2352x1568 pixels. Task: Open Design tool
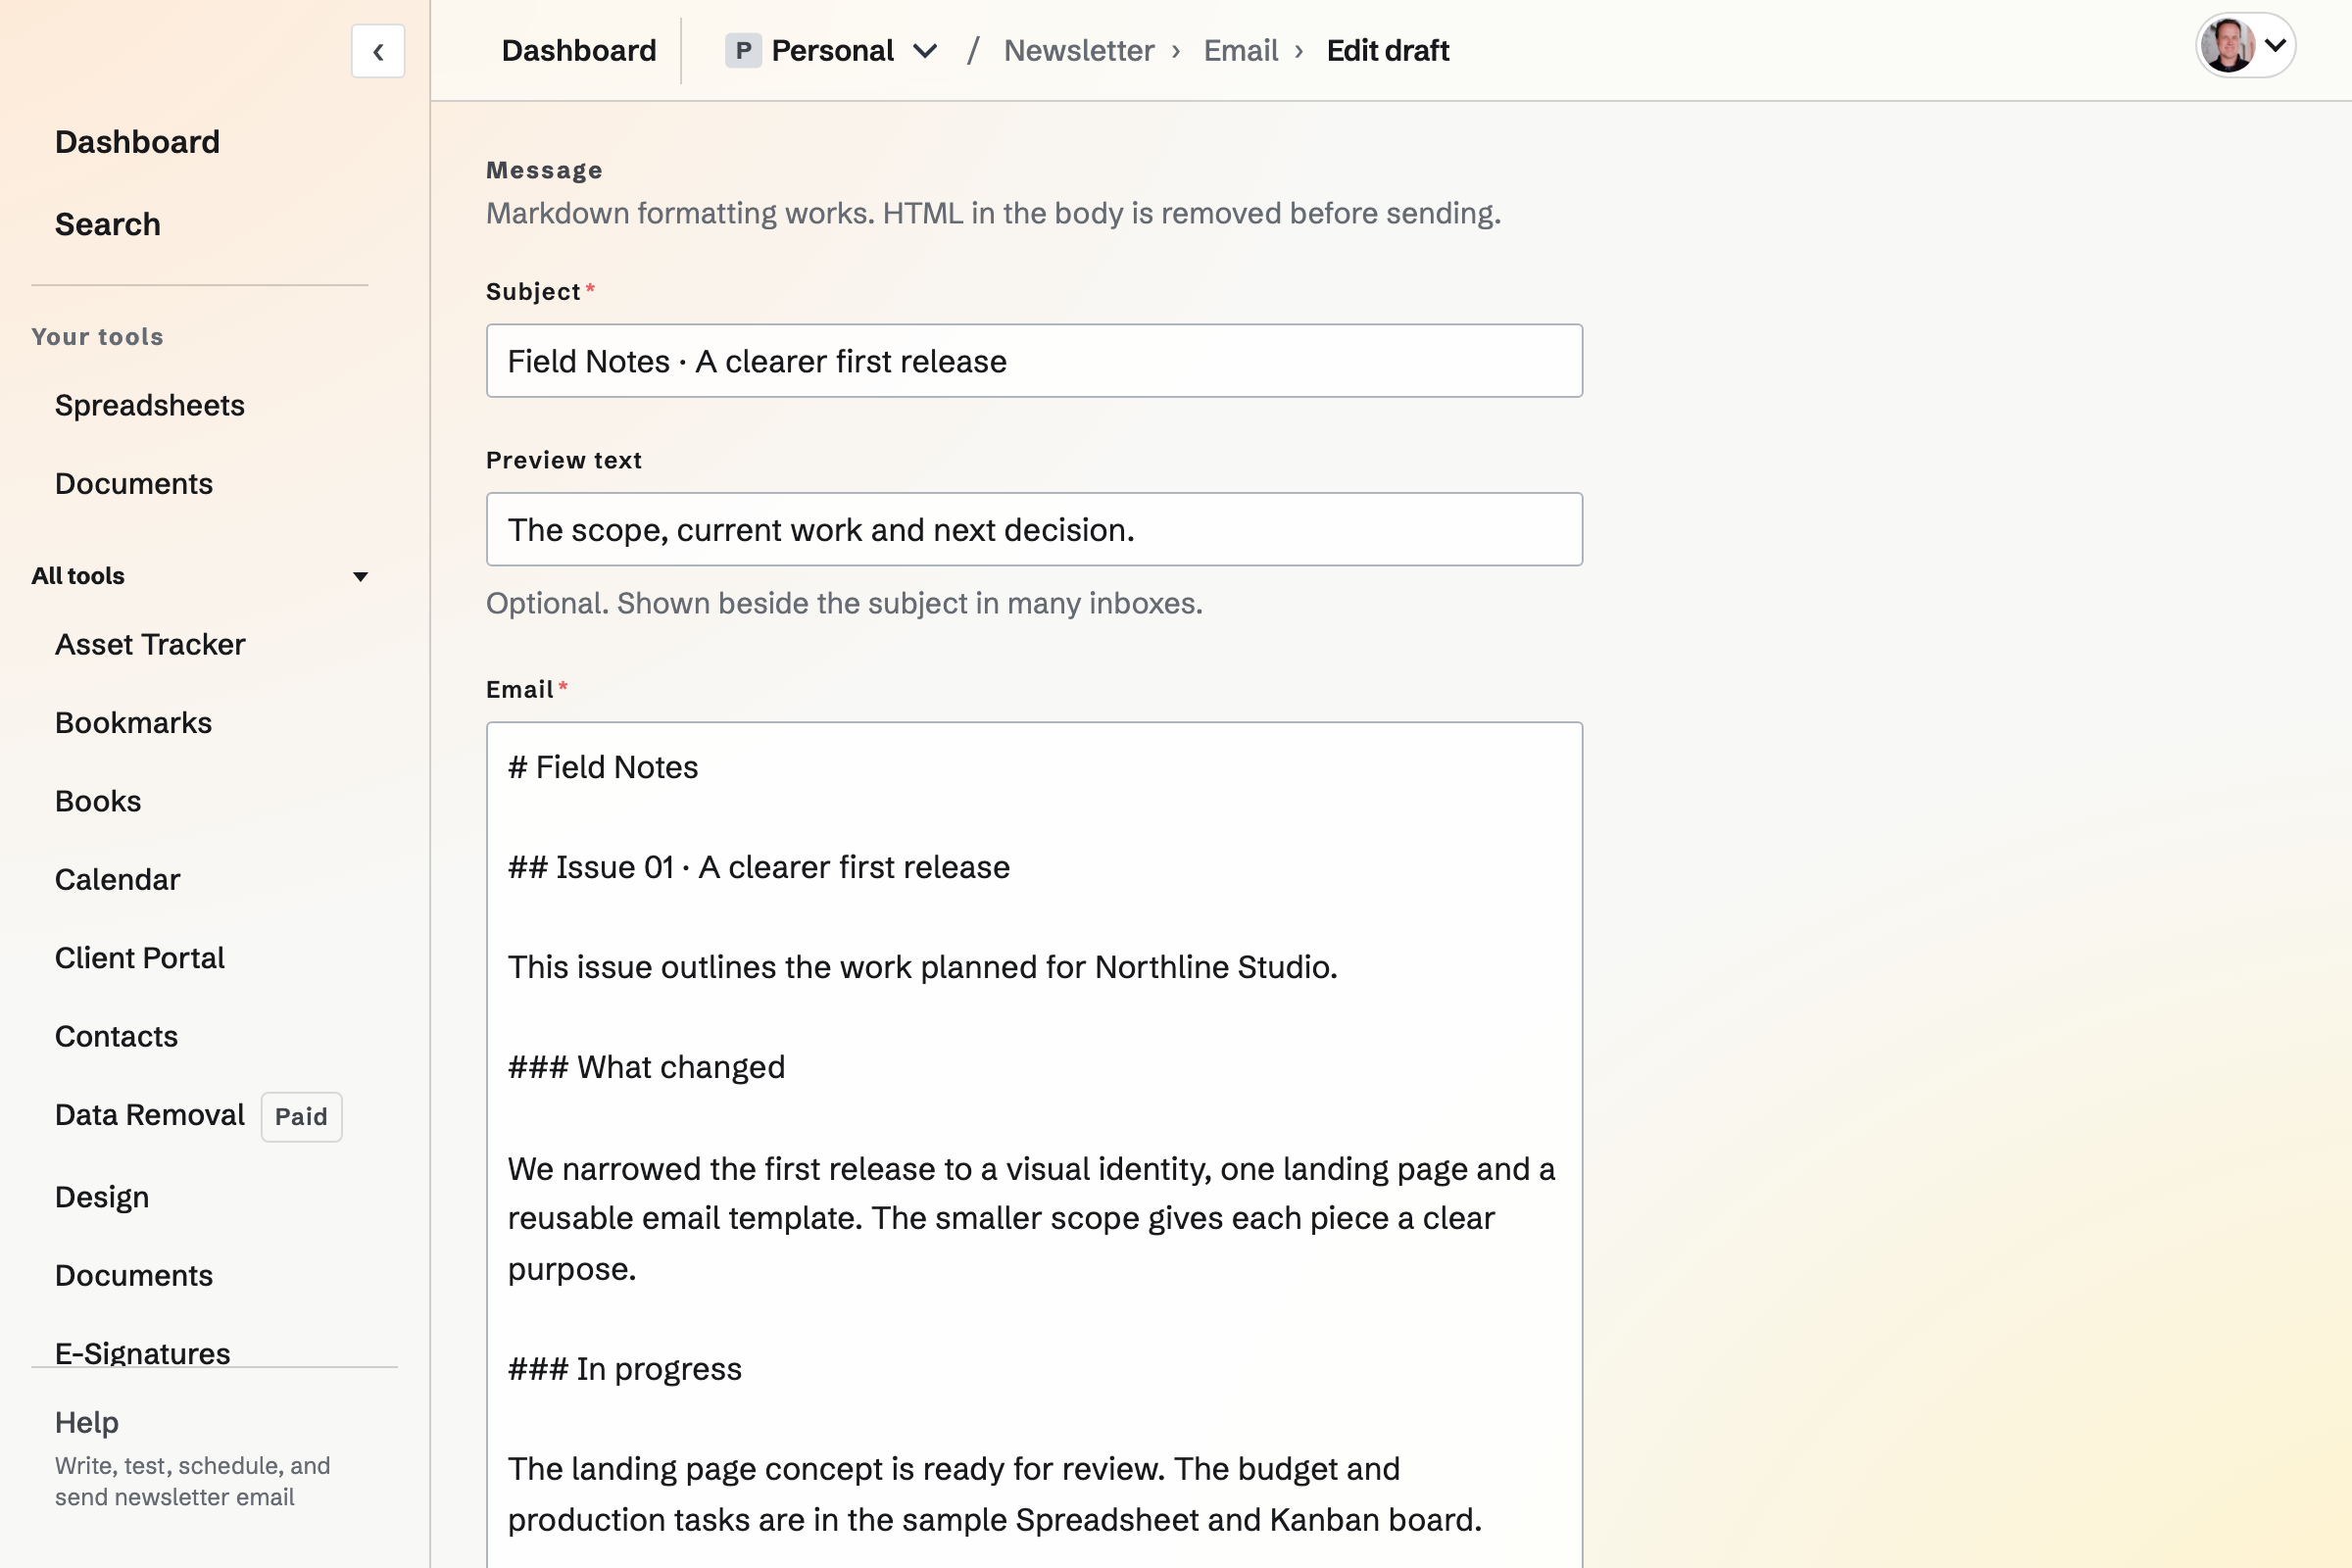click(102, 1197)
